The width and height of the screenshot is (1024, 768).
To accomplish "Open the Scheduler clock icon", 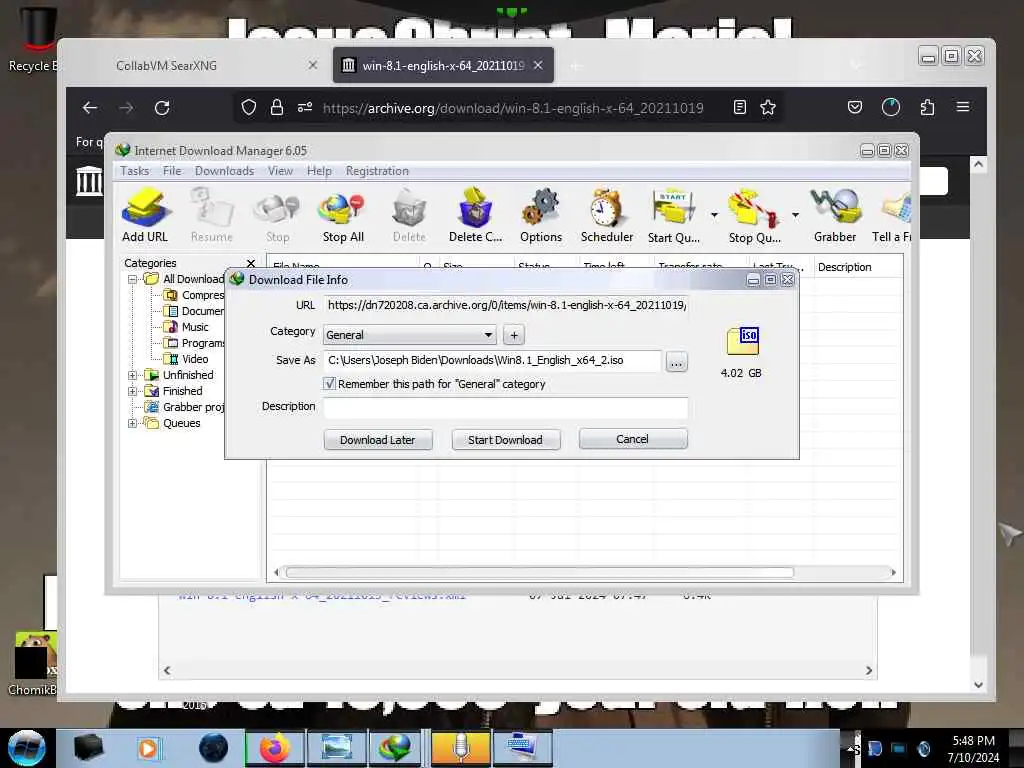I will coord(607,216).
